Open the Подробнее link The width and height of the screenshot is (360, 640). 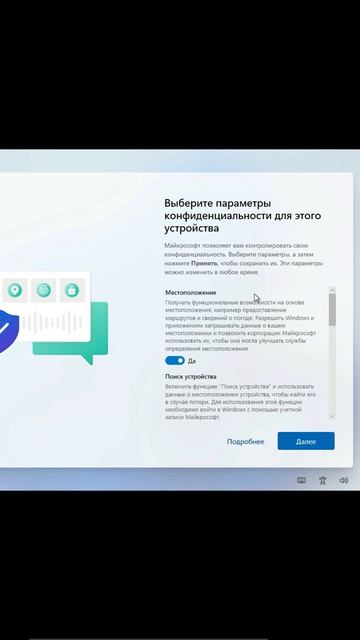coord(246,442)
